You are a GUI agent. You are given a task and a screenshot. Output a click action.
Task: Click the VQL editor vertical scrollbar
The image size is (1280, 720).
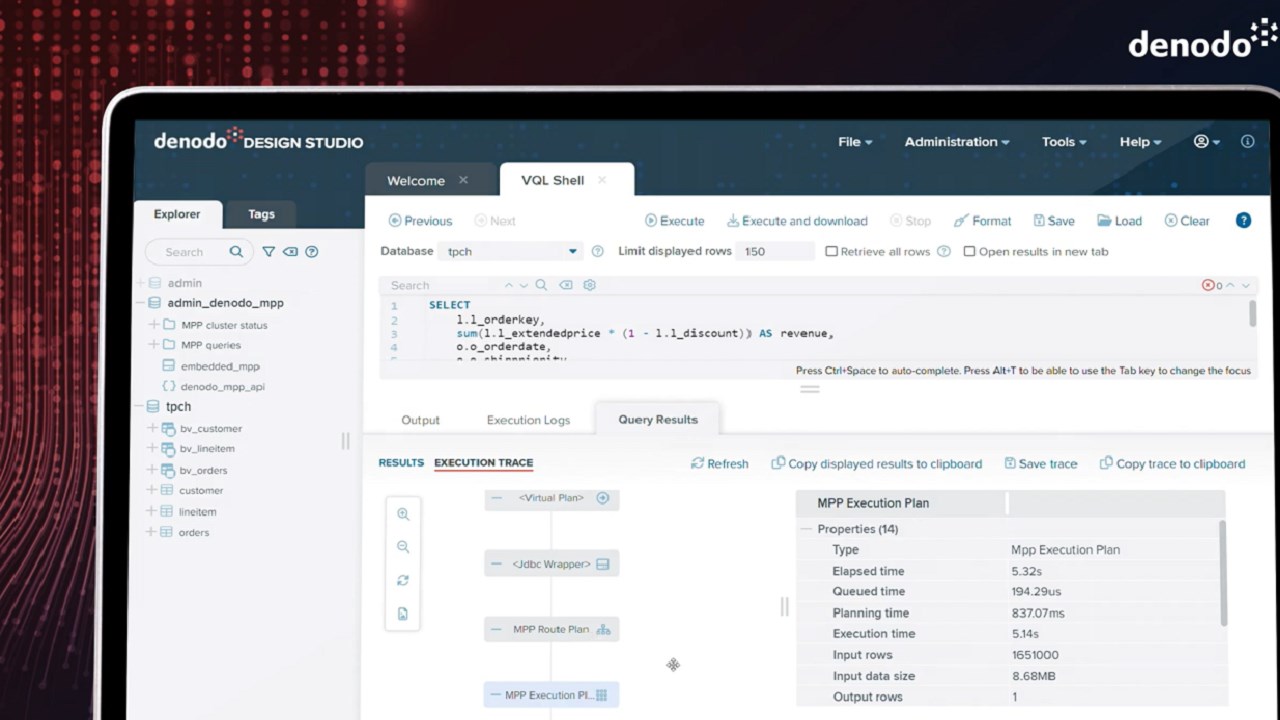pos(1251,312)
